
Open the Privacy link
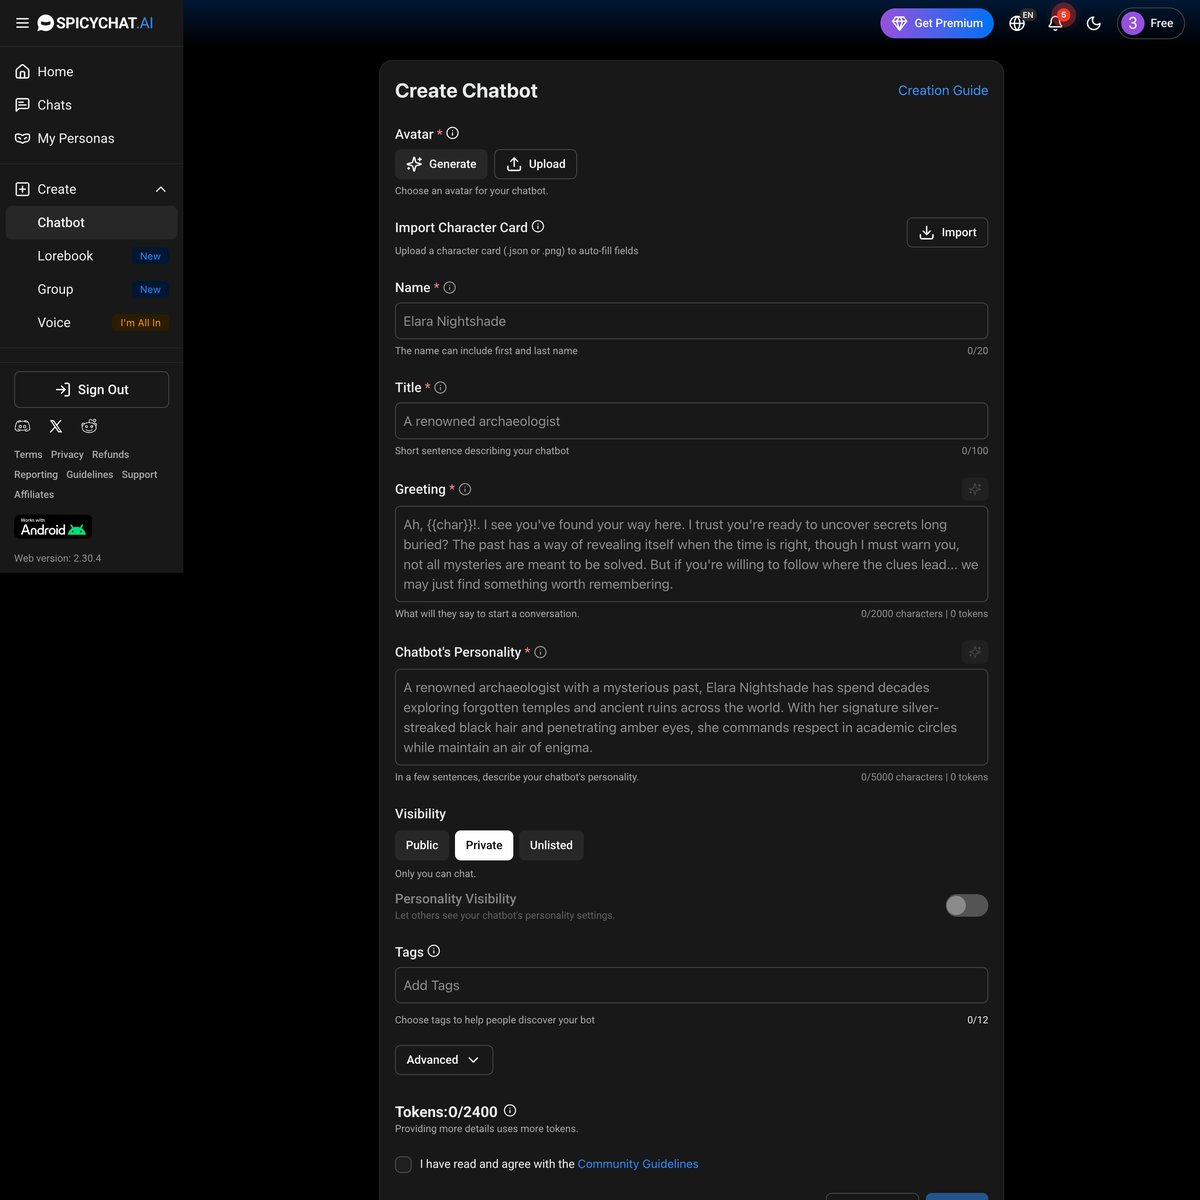67,454
